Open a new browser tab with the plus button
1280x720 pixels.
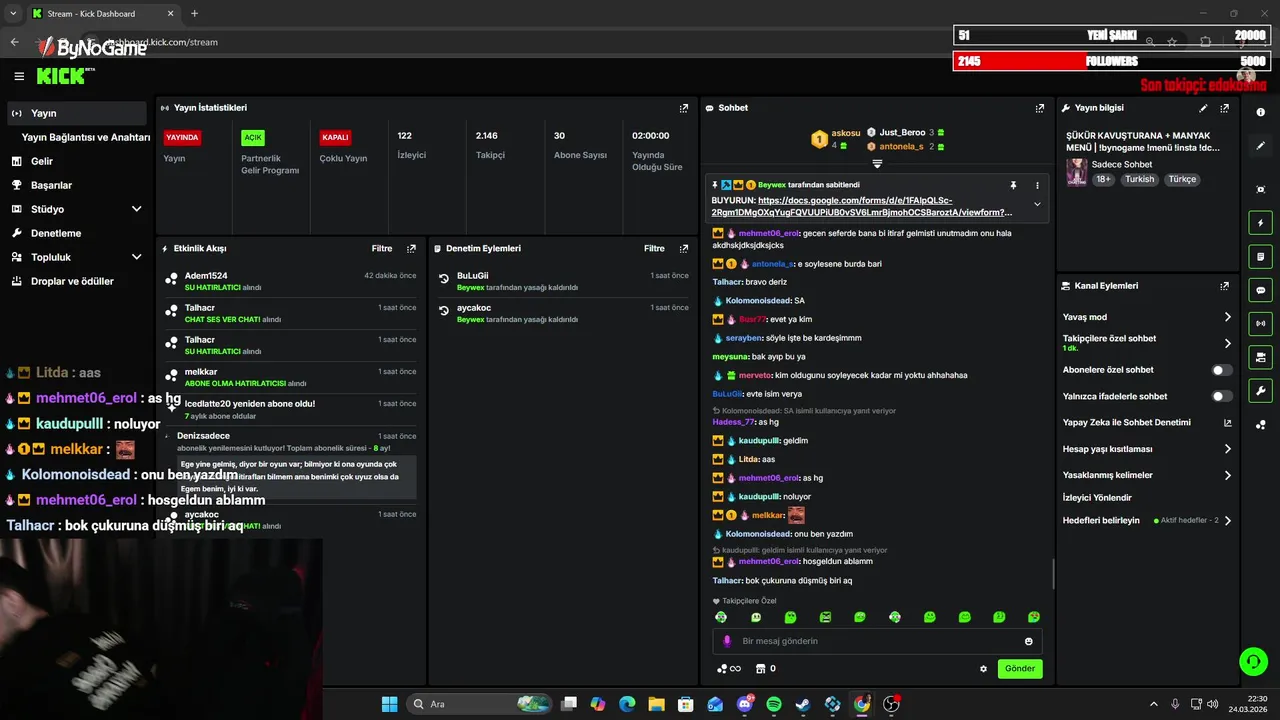pos(194,13)
